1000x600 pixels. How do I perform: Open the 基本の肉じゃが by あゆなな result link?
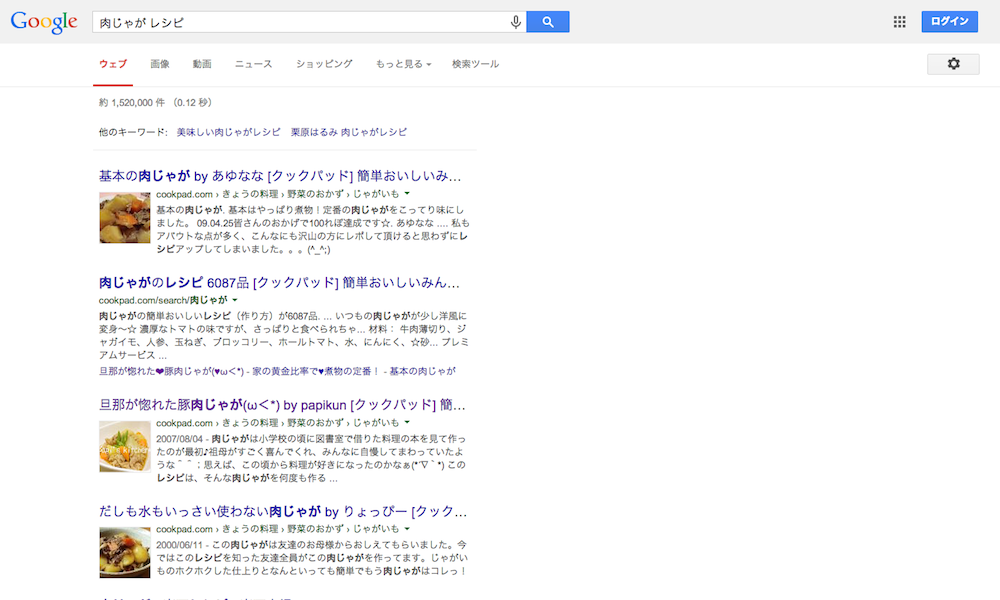[x=279, y=175]
